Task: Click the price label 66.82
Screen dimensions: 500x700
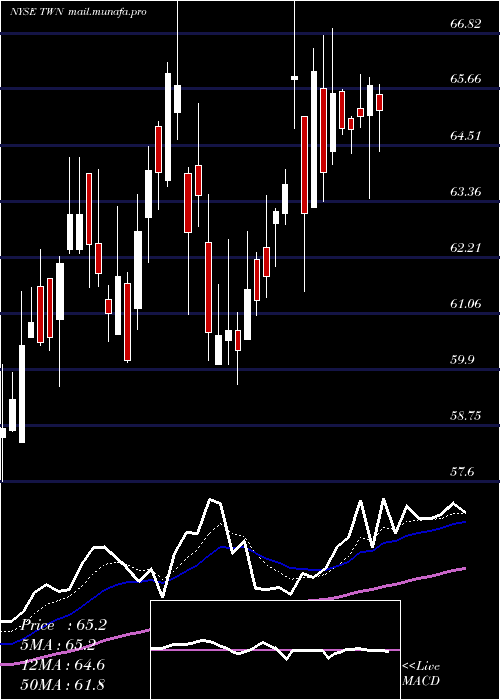Action: 466,24
